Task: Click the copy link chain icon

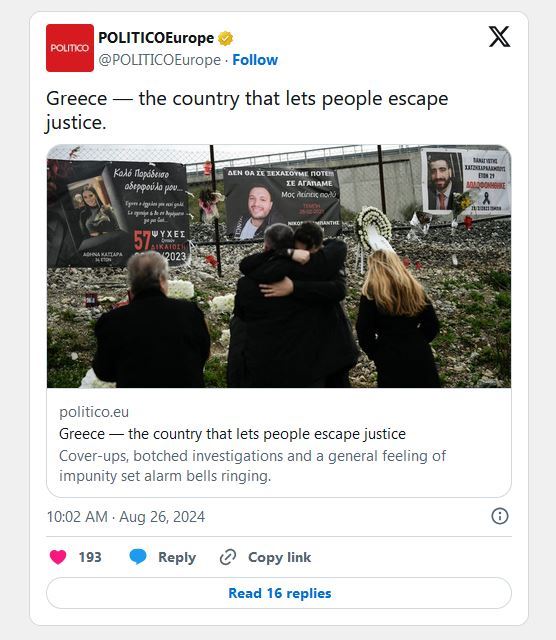Action: pyautogui.click(x=228, y=557)
